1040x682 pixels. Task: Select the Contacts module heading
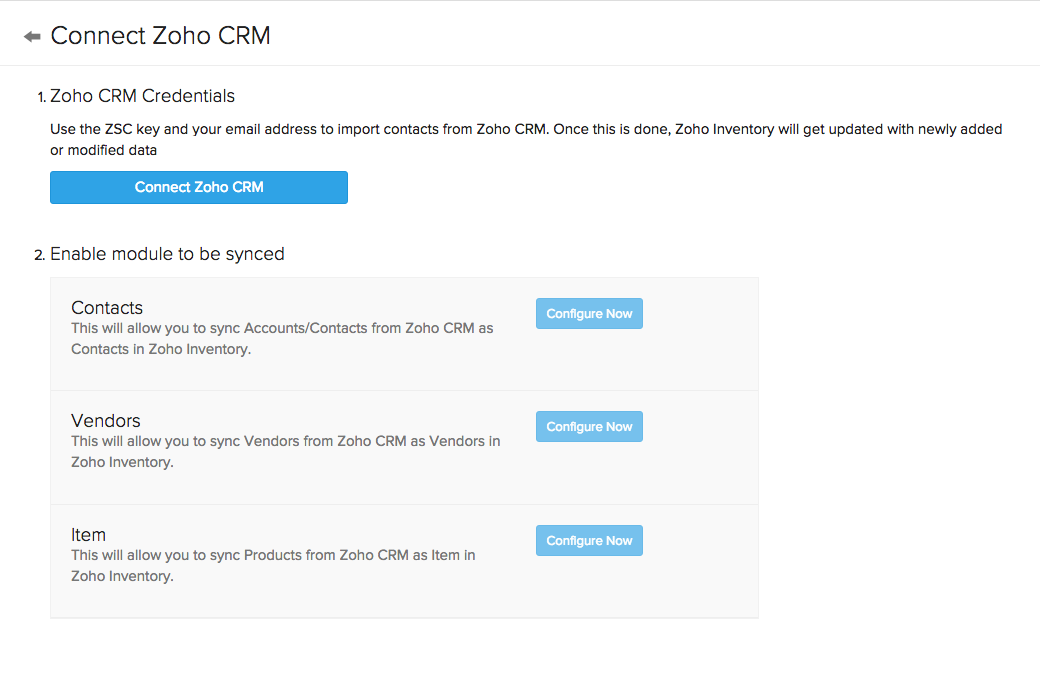click(x=106, y=308)
